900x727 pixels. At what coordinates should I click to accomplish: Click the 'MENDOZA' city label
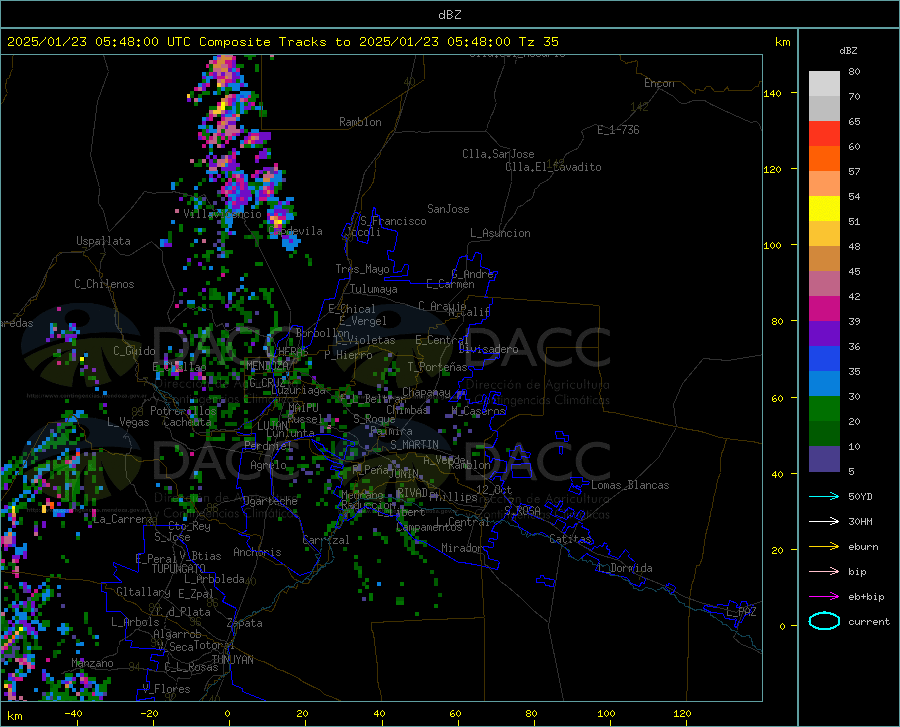pos(267,365)
